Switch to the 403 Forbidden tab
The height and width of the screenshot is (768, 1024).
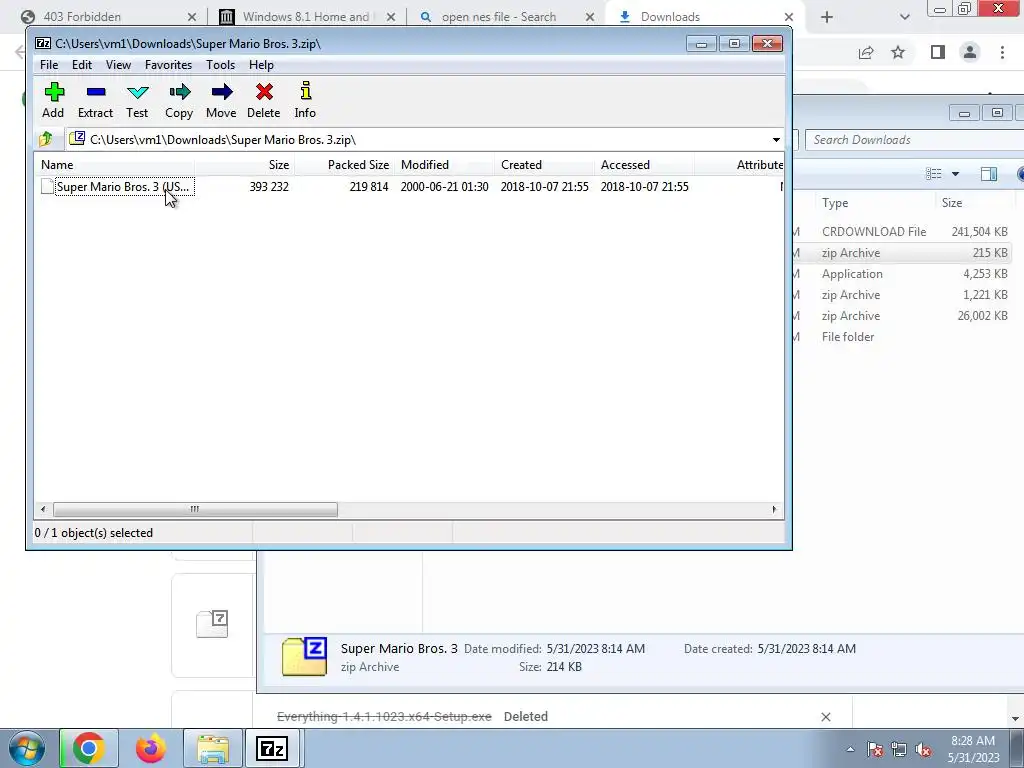click(x=104, y=17)
